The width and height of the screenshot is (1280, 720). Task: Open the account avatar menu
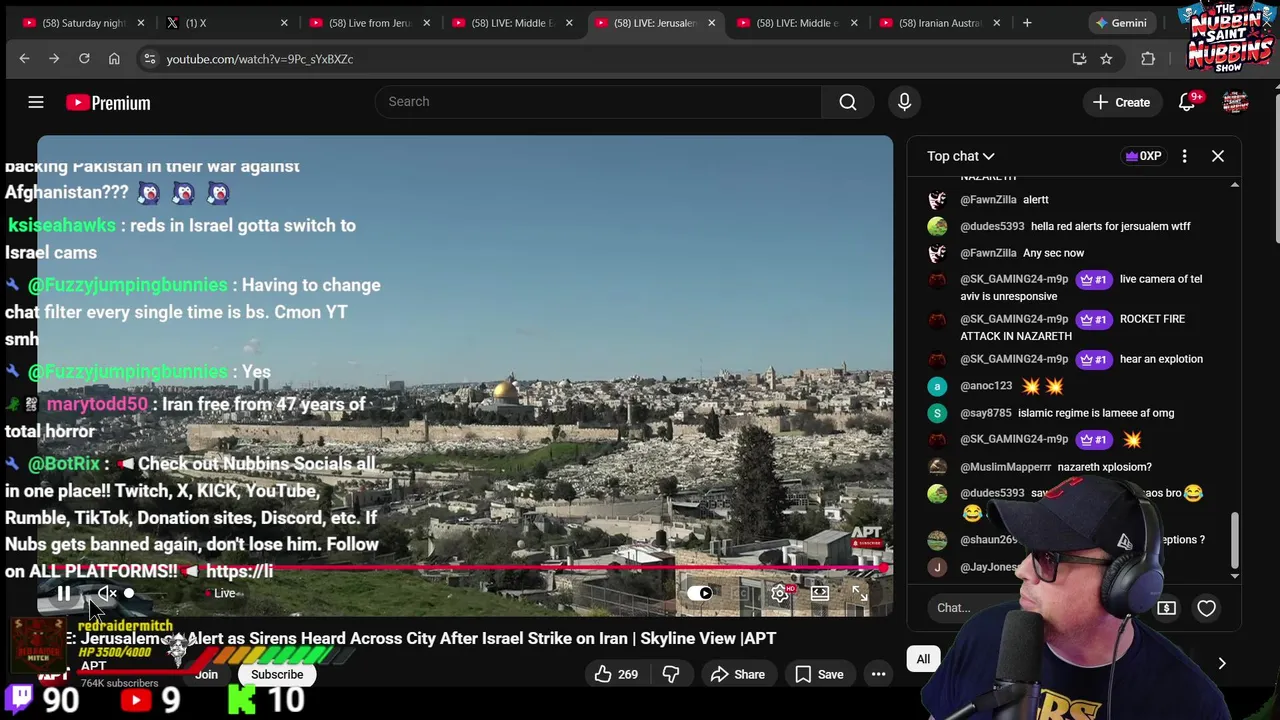tap(1235, 102)
